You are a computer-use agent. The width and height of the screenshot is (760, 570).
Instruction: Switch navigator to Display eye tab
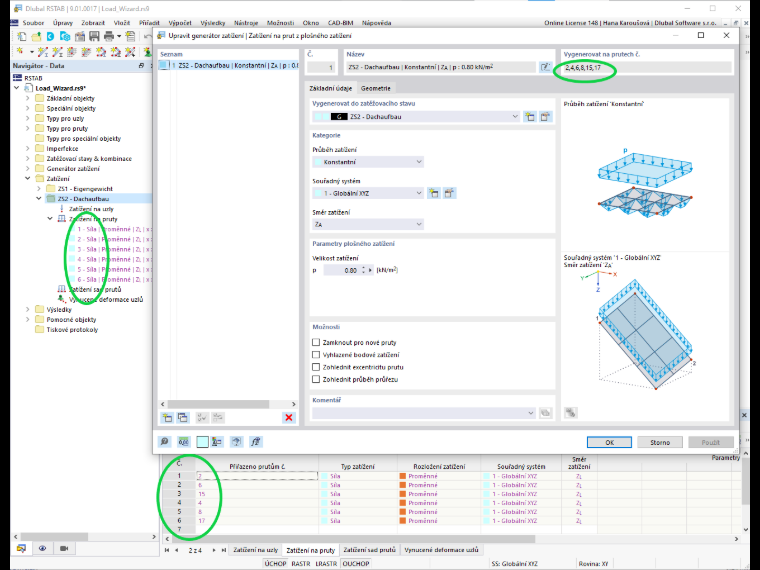click(x=43, y=548)
